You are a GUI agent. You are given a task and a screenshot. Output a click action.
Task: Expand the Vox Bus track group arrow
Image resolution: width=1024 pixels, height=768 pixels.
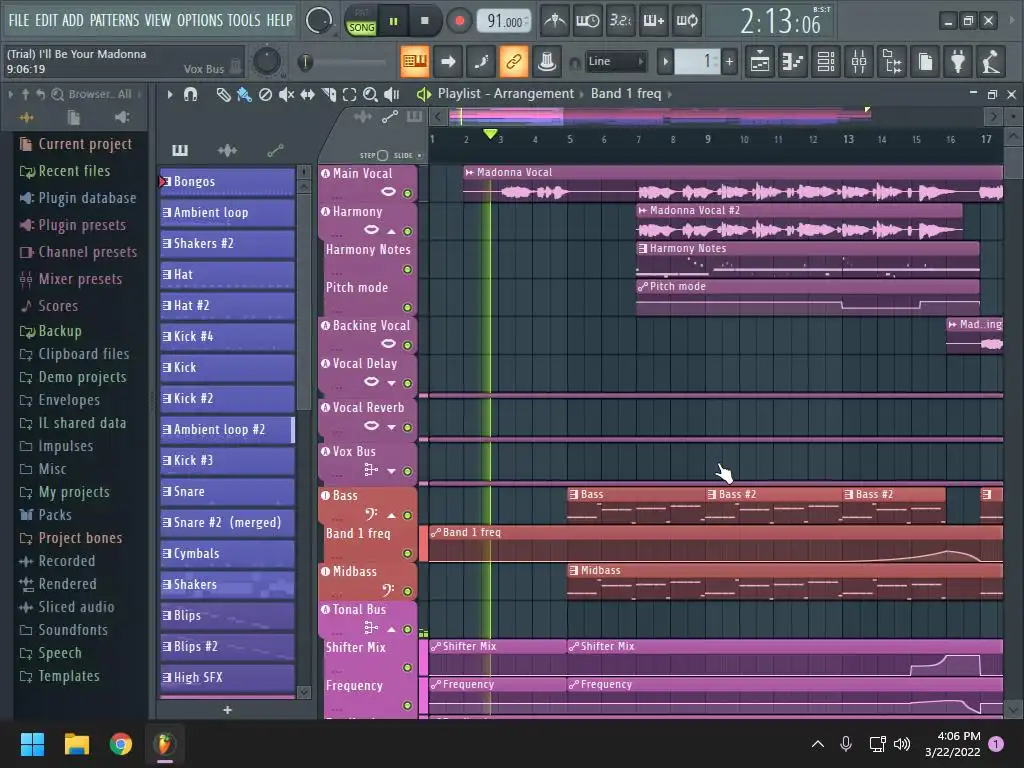pyautogui.click(x=391, y=472)
